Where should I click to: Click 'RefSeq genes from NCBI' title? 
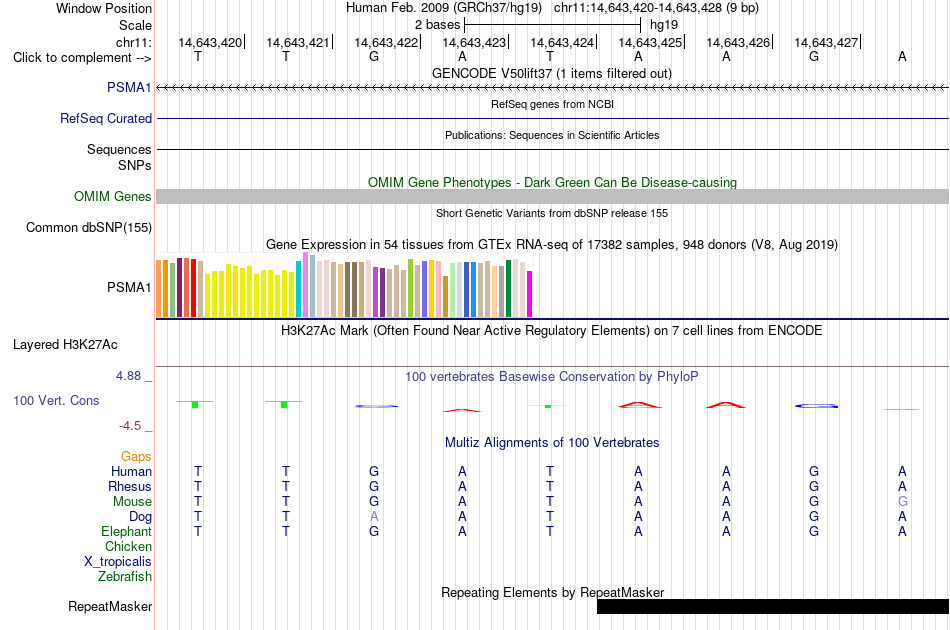click(x=552, y=104)
